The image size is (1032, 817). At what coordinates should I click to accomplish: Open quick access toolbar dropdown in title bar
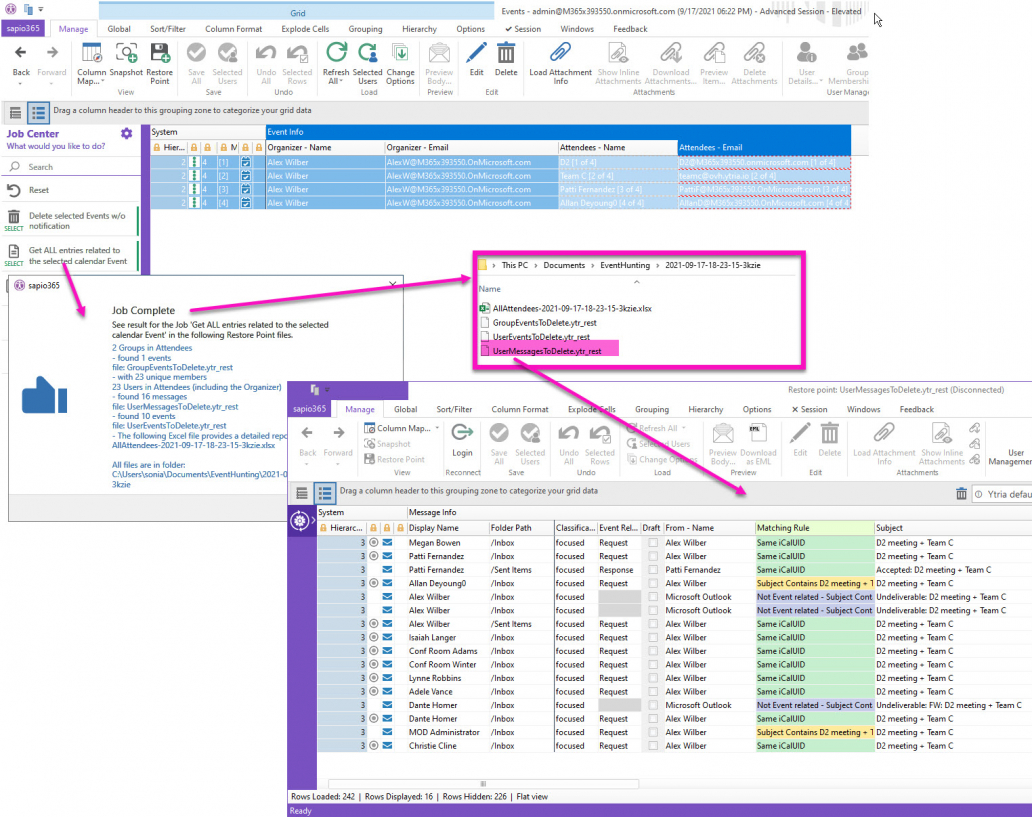[x=41, y=9]
